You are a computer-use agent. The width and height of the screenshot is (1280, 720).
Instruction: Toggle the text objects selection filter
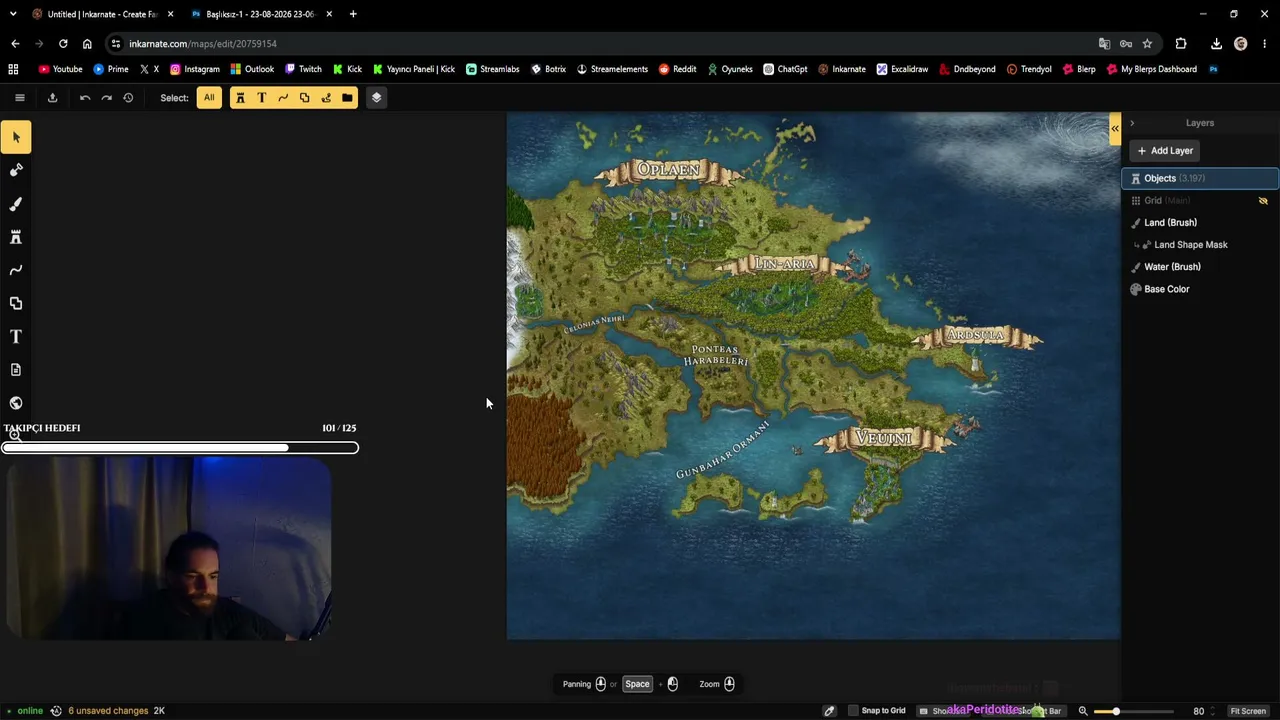262,97
